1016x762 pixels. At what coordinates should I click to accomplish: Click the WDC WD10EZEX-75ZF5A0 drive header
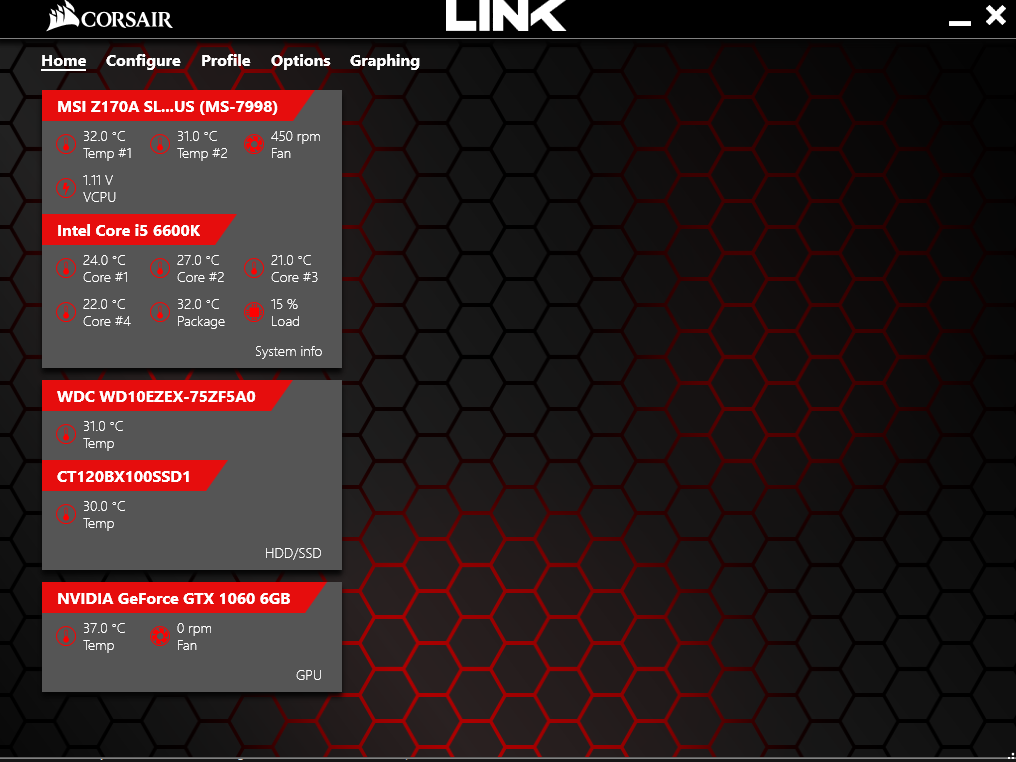click(166, 396)
